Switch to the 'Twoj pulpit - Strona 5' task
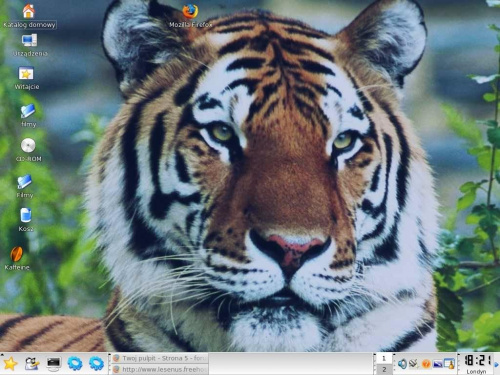This screenshot has width=500, height=375. (160, 358)
